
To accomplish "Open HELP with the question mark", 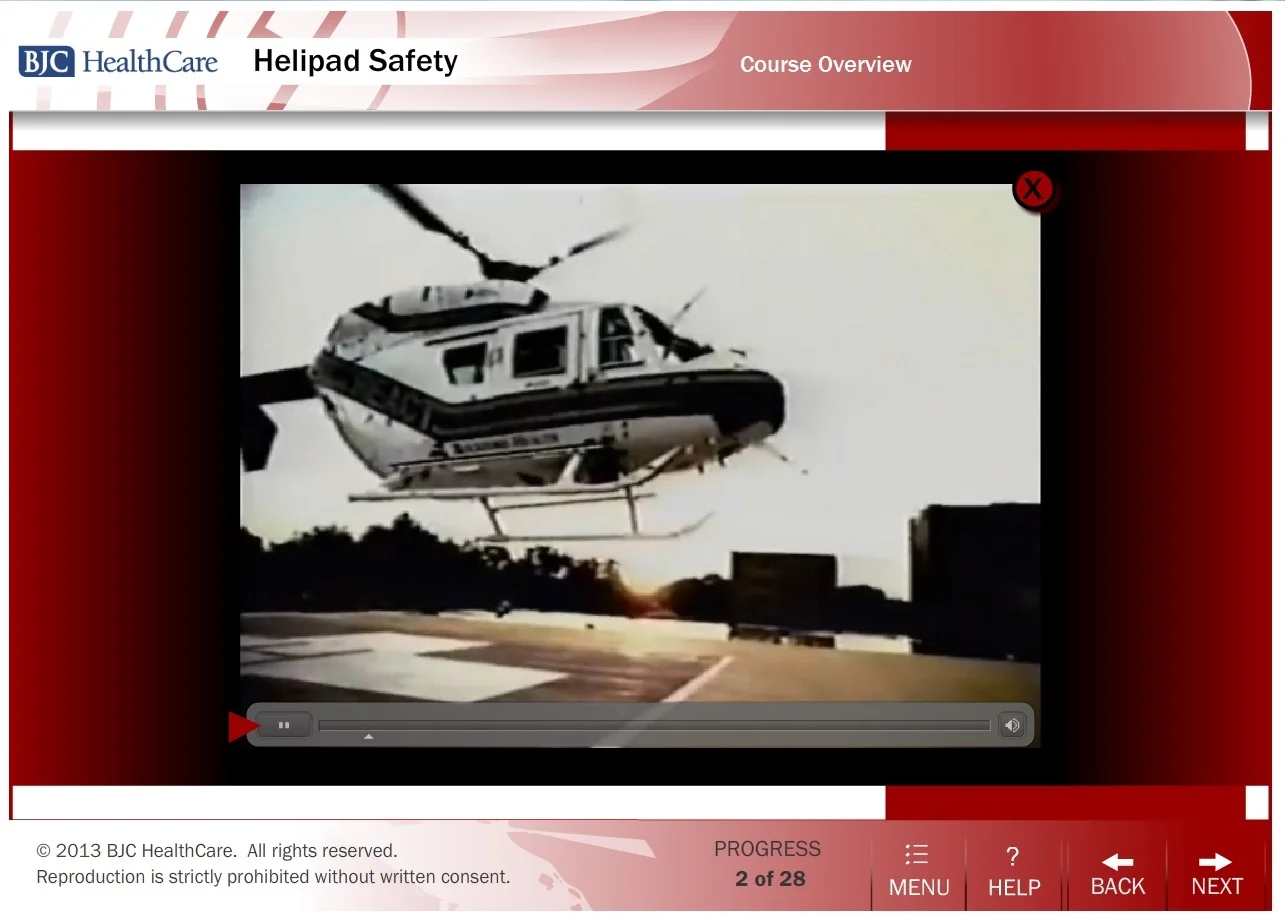I will pos(1014,871).
